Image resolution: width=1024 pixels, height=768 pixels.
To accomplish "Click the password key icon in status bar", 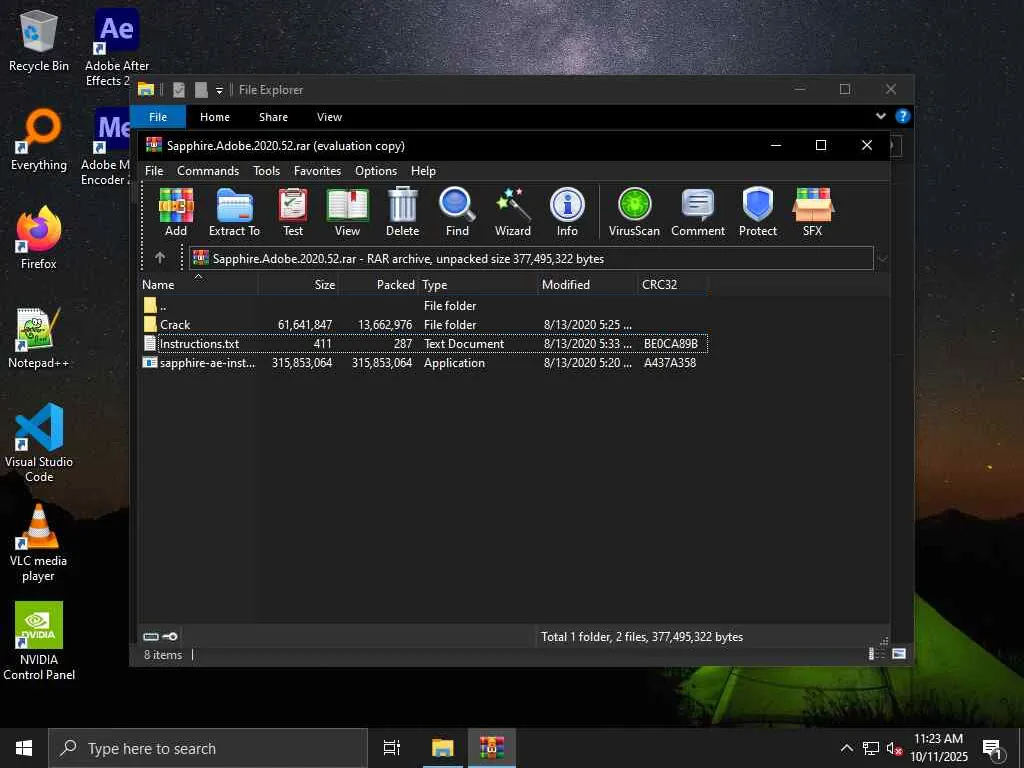I will (170, 636).
